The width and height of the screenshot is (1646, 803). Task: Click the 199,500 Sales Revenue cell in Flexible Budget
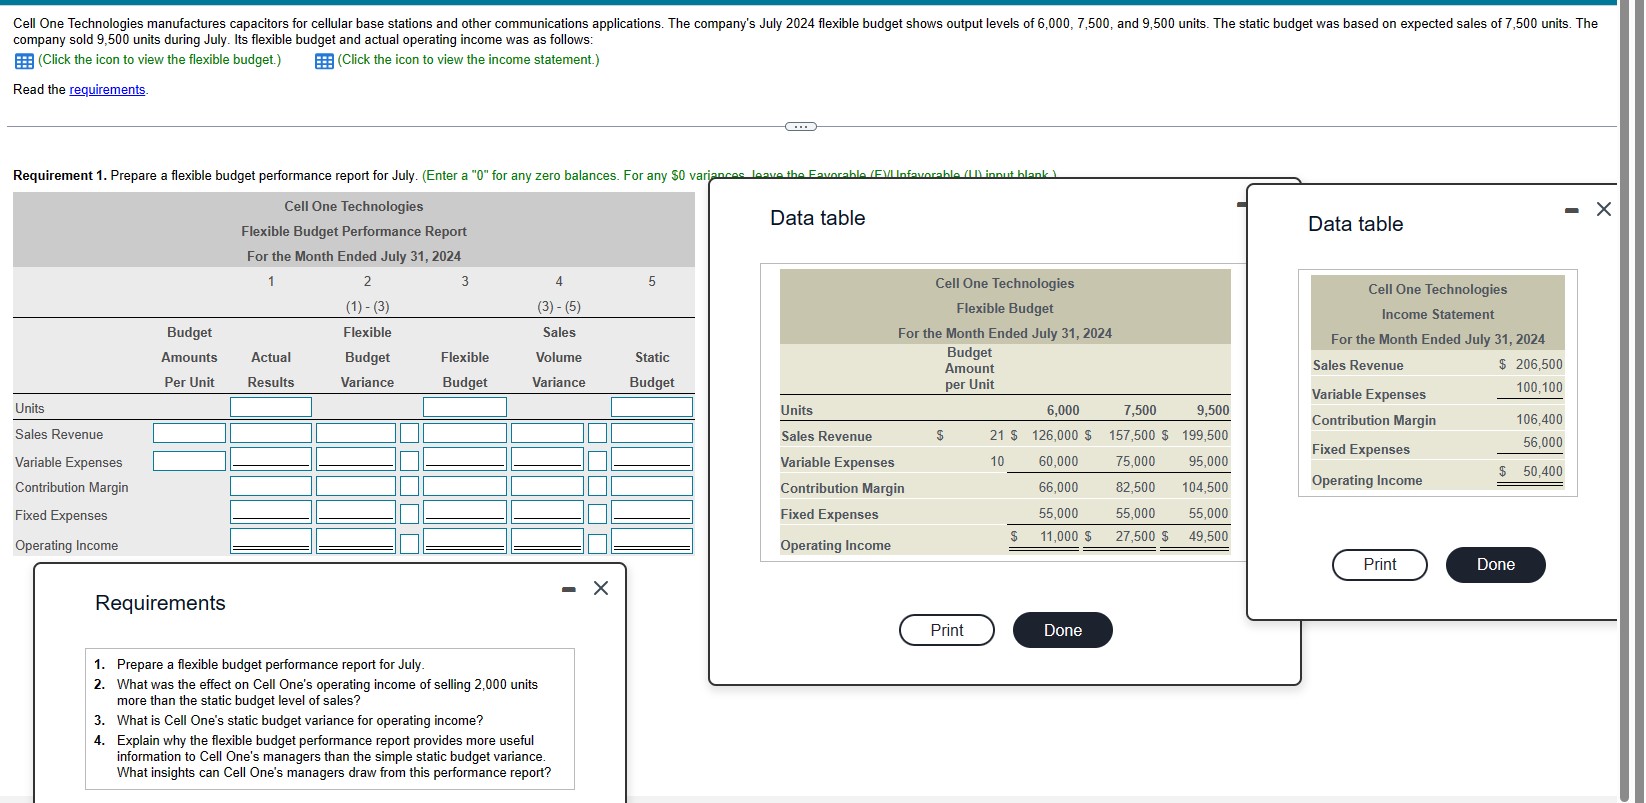click(1205, 436)
